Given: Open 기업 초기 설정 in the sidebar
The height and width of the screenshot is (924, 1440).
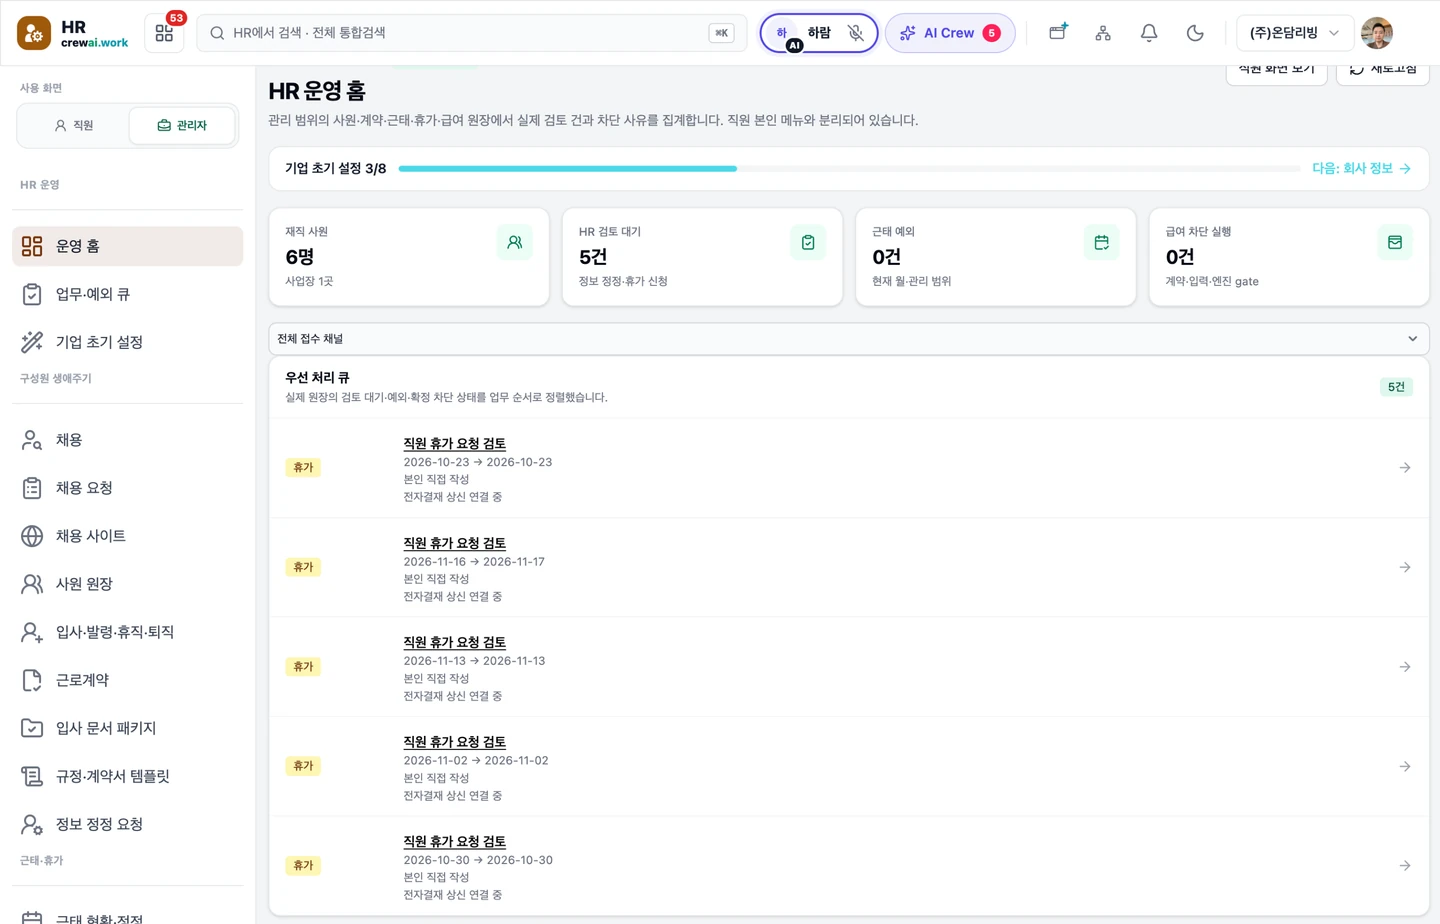Looking at the screenshot, I should pos(127,342).
